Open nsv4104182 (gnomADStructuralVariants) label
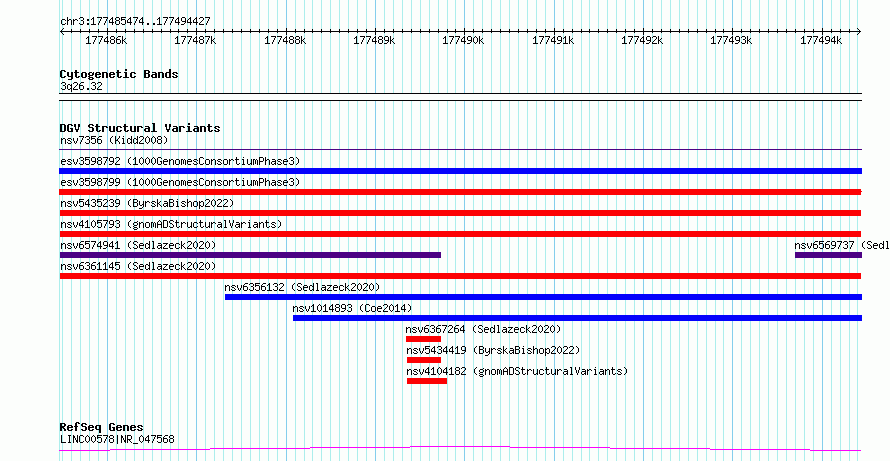This screenshot has height=461, width=890. pyautogui.click(x=517, y=371)
